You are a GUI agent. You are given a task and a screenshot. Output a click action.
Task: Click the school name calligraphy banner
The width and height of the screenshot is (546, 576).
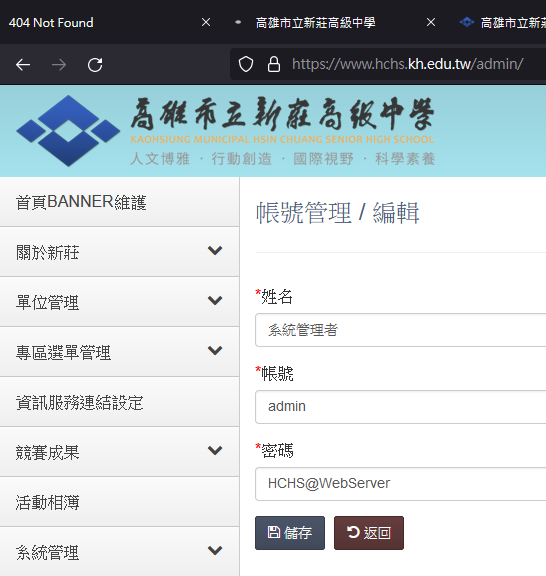(282, 114)
